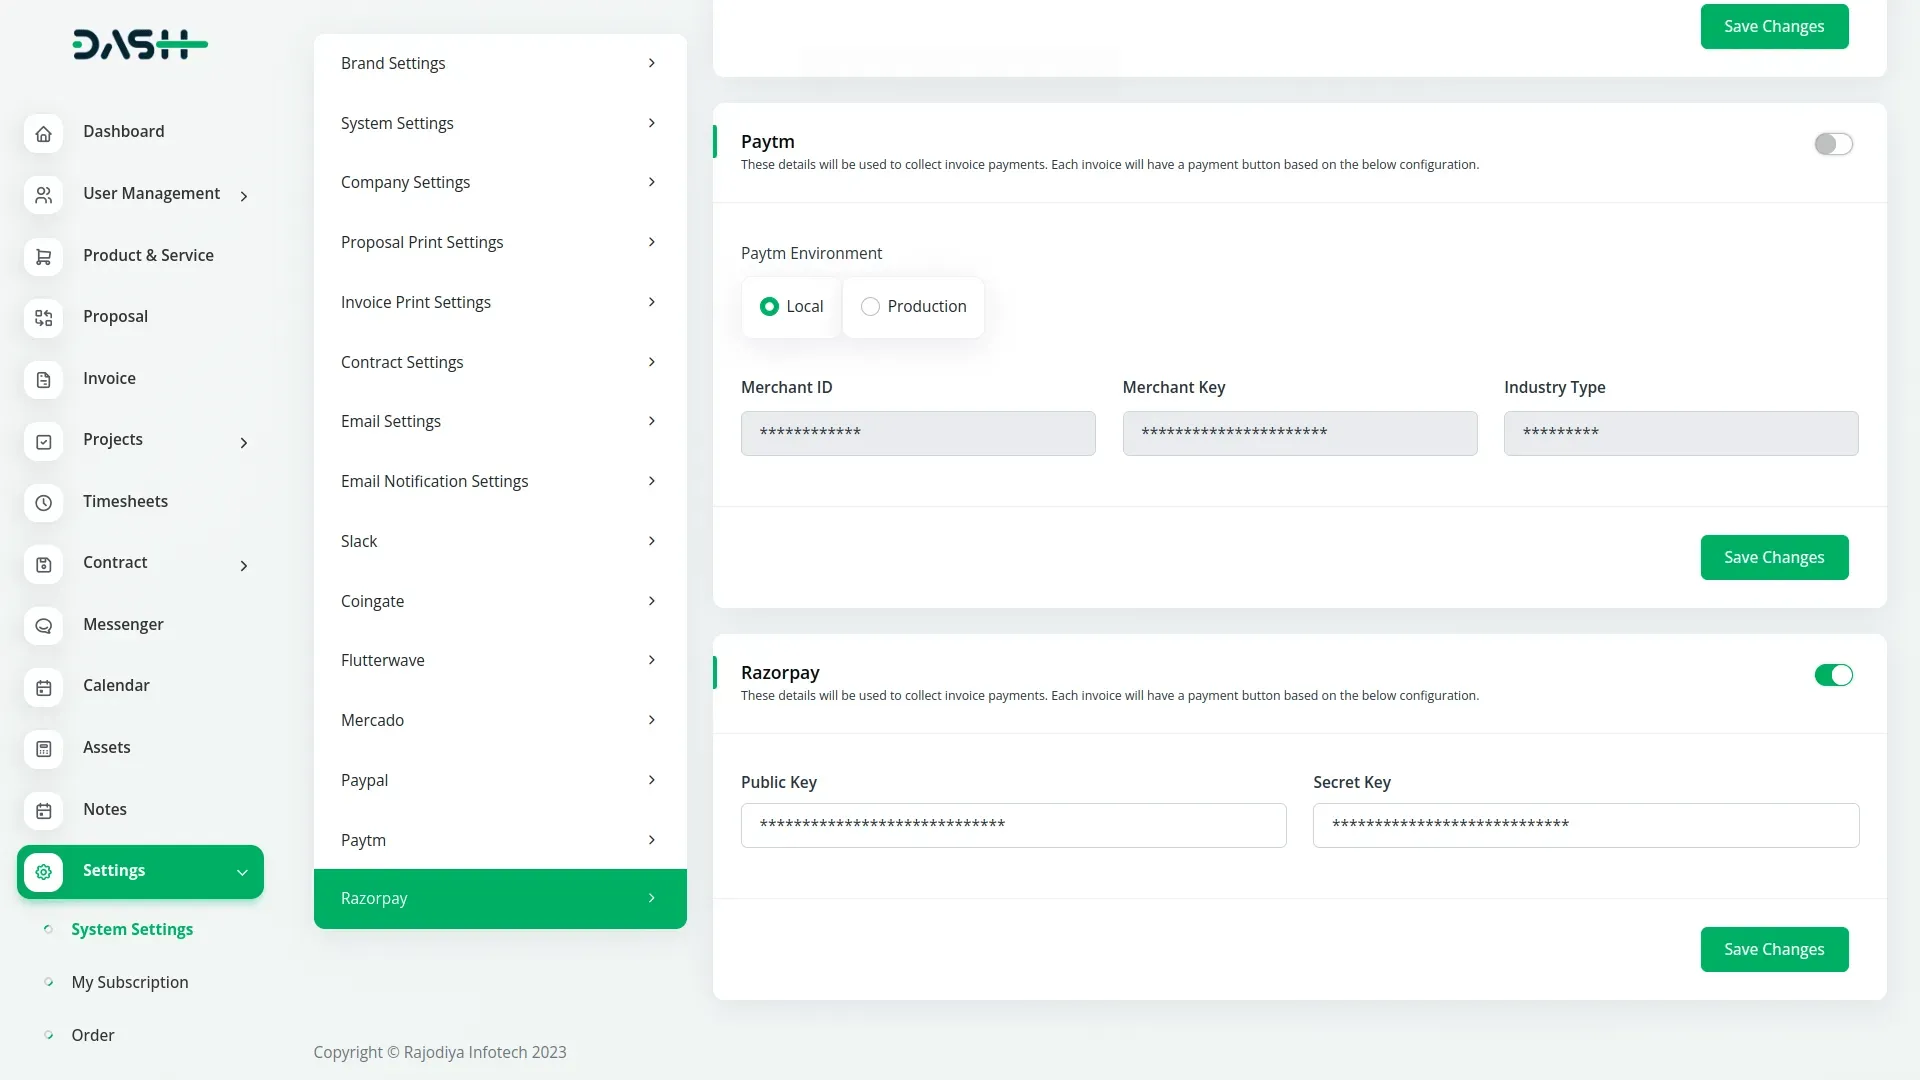Disable the Razorpay toggle
This screenshot has width=1920, height=1080.
[x=1833, y=675]
